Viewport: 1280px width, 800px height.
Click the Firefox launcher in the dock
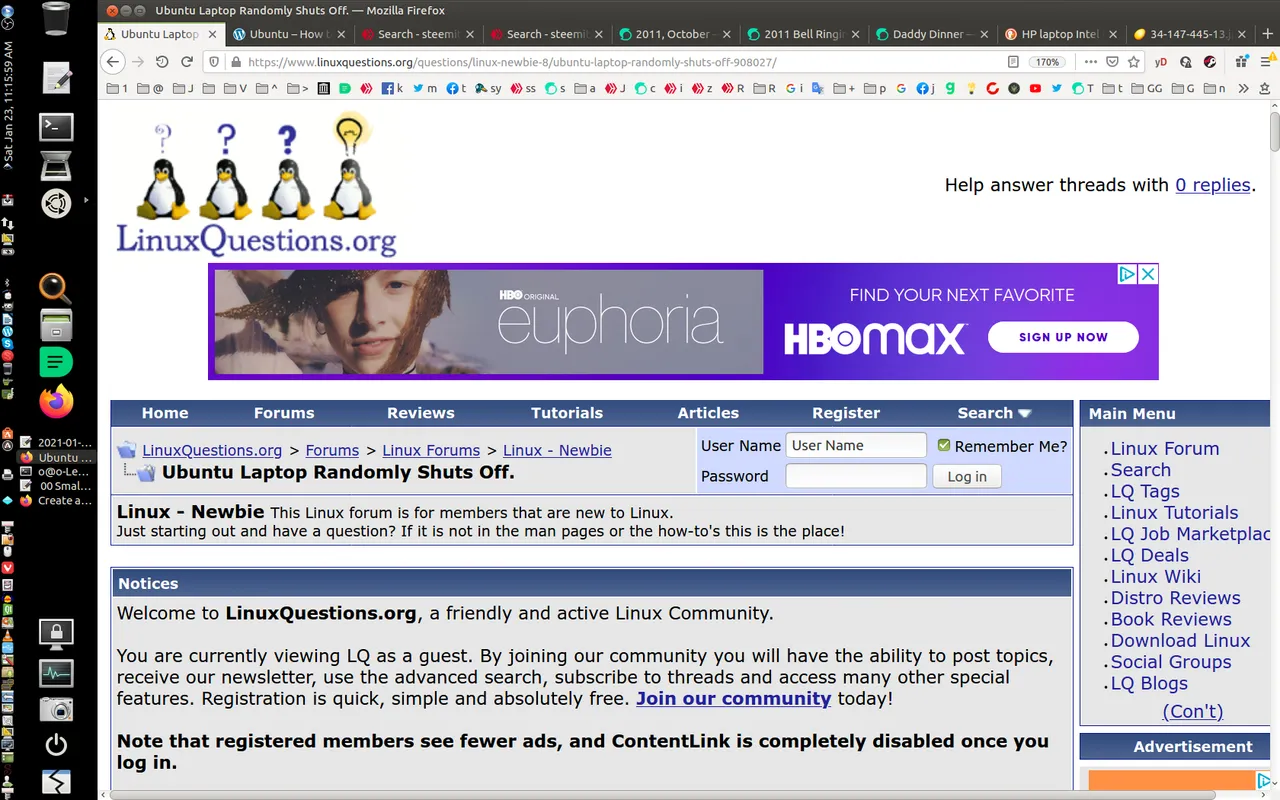[x=56, y=401]
